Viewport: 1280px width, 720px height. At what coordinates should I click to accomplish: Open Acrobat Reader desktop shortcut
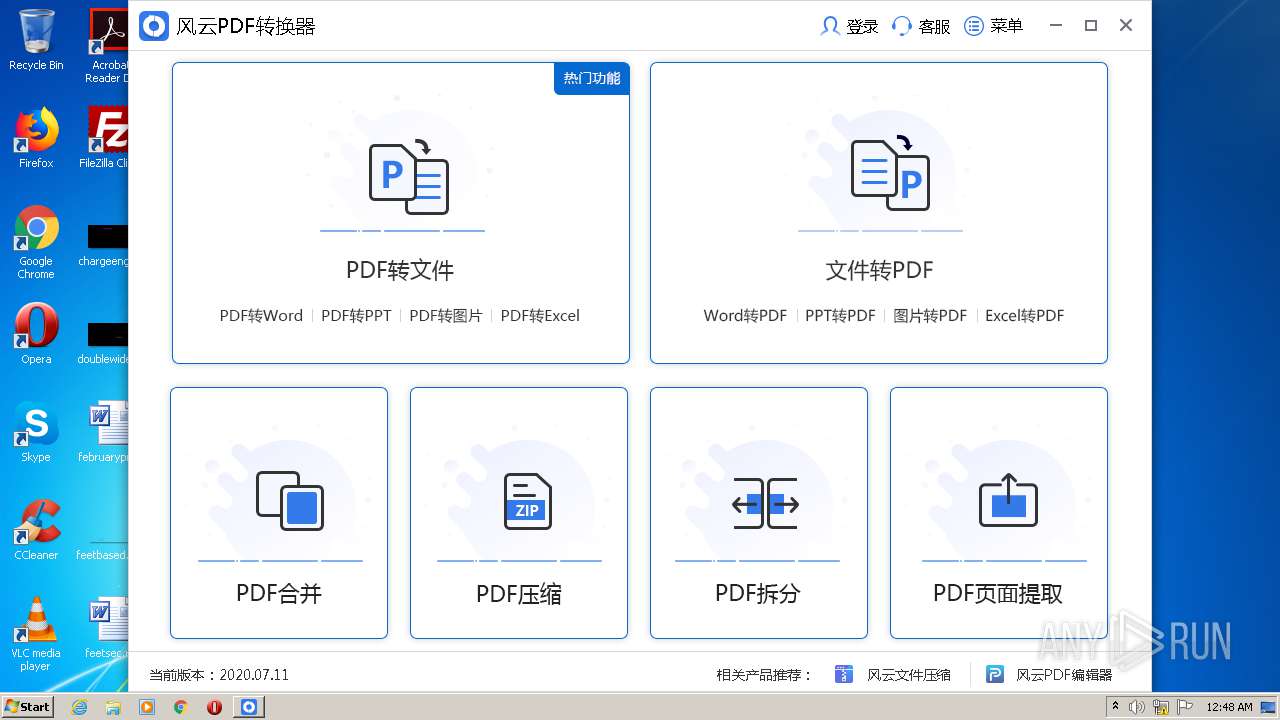108,46
